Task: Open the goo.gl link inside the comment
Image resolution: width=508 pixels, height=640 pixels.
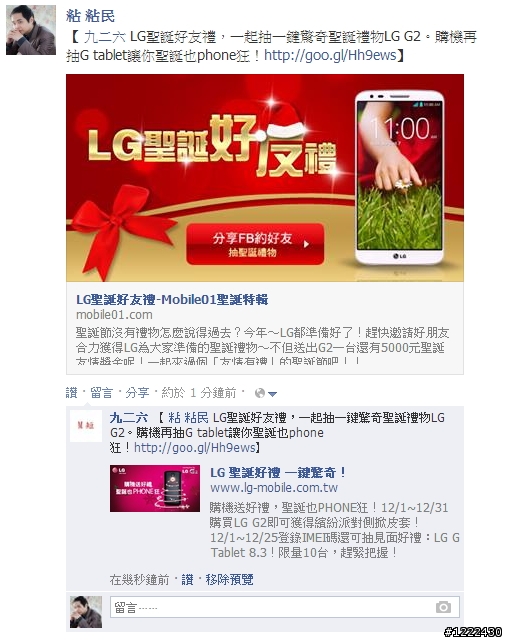Action: pyautogui.click(x=195, y=447)
